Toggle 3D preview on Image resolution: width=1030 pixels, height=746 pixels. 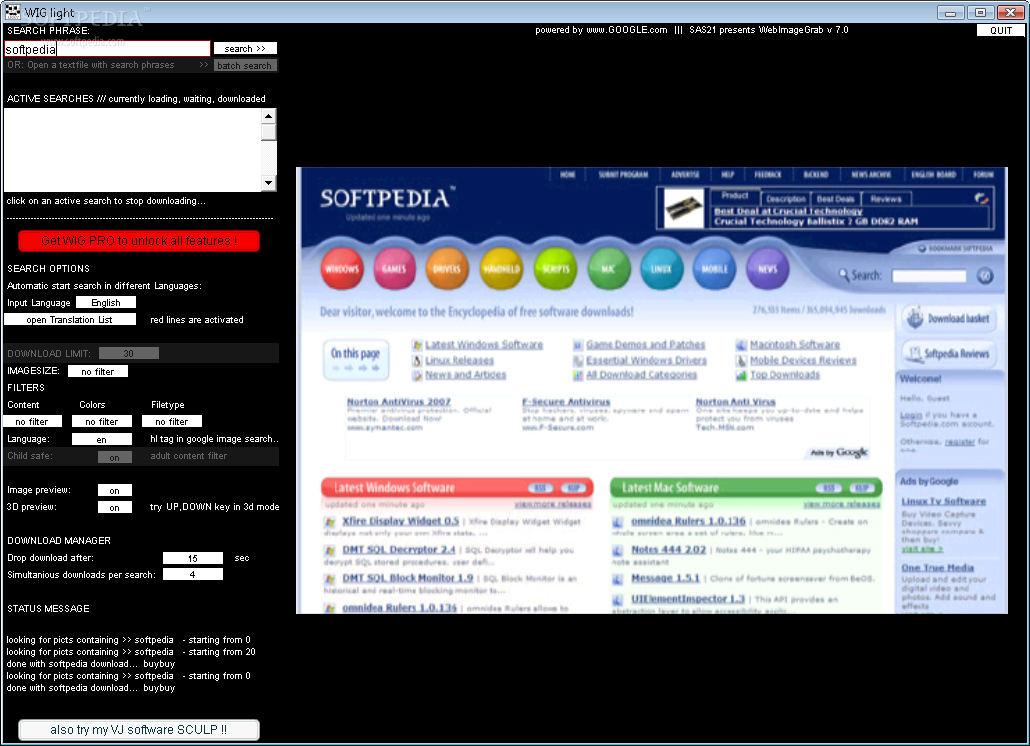pyautogui.click(x=115, y=508)
